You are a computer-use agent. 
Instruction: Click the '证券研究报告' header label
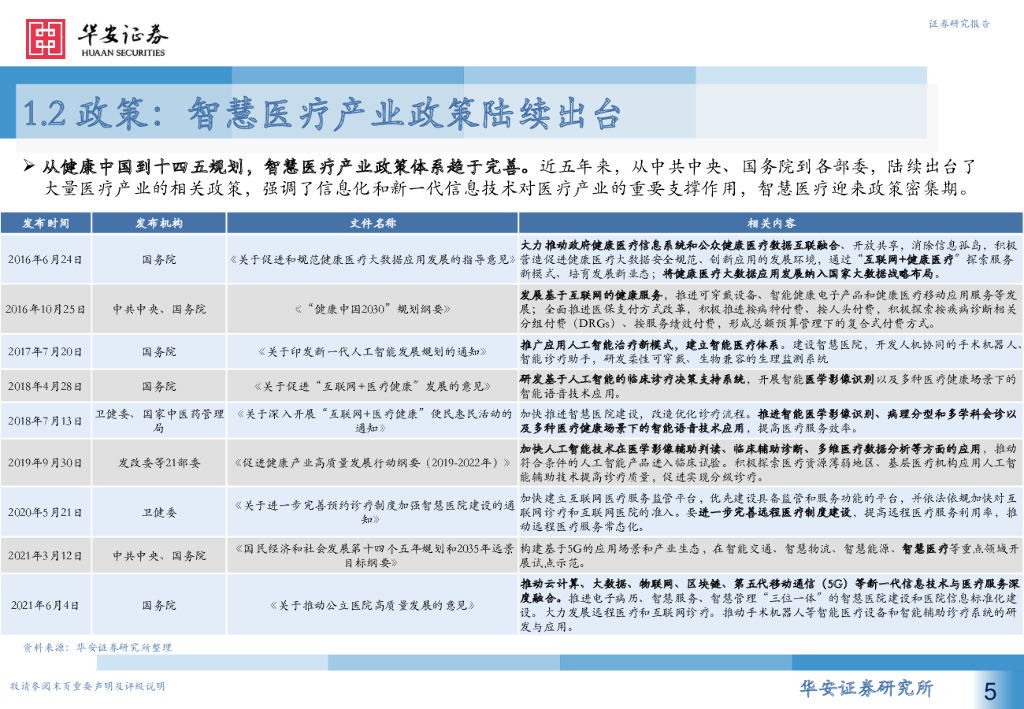click(x=959, y=24)
